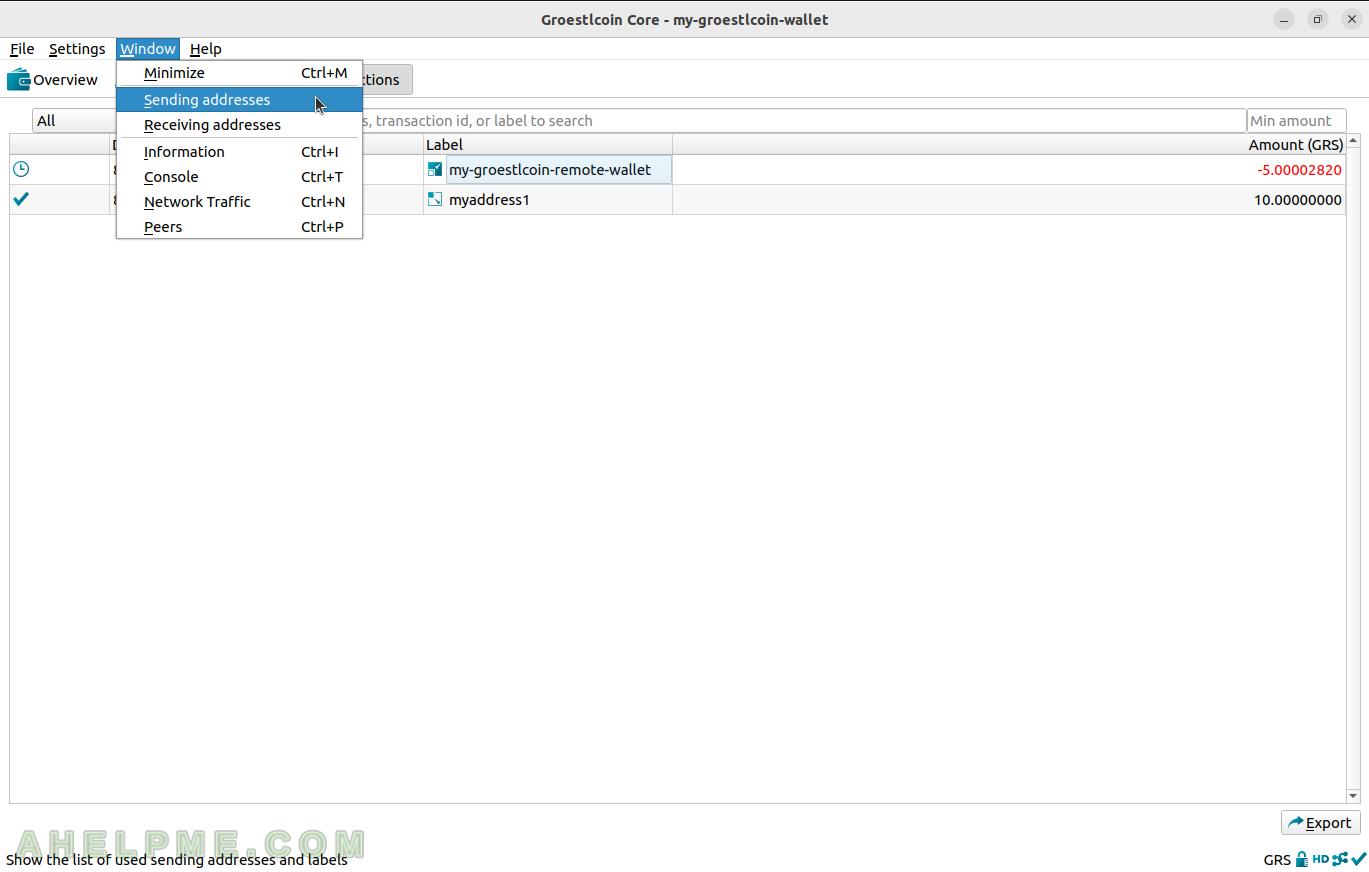Sort by the Amount (GRS) column header
Image resolution: width=1369 pixels, height=872 pixels.
1009,145
